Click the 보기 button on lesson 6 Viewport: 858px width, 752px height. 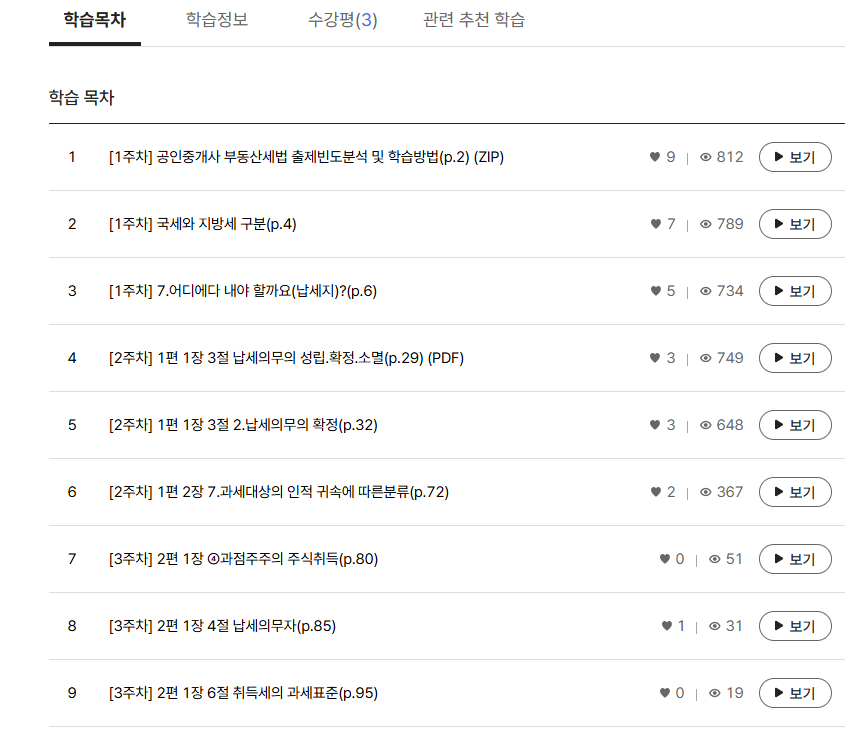coord(795,491)
